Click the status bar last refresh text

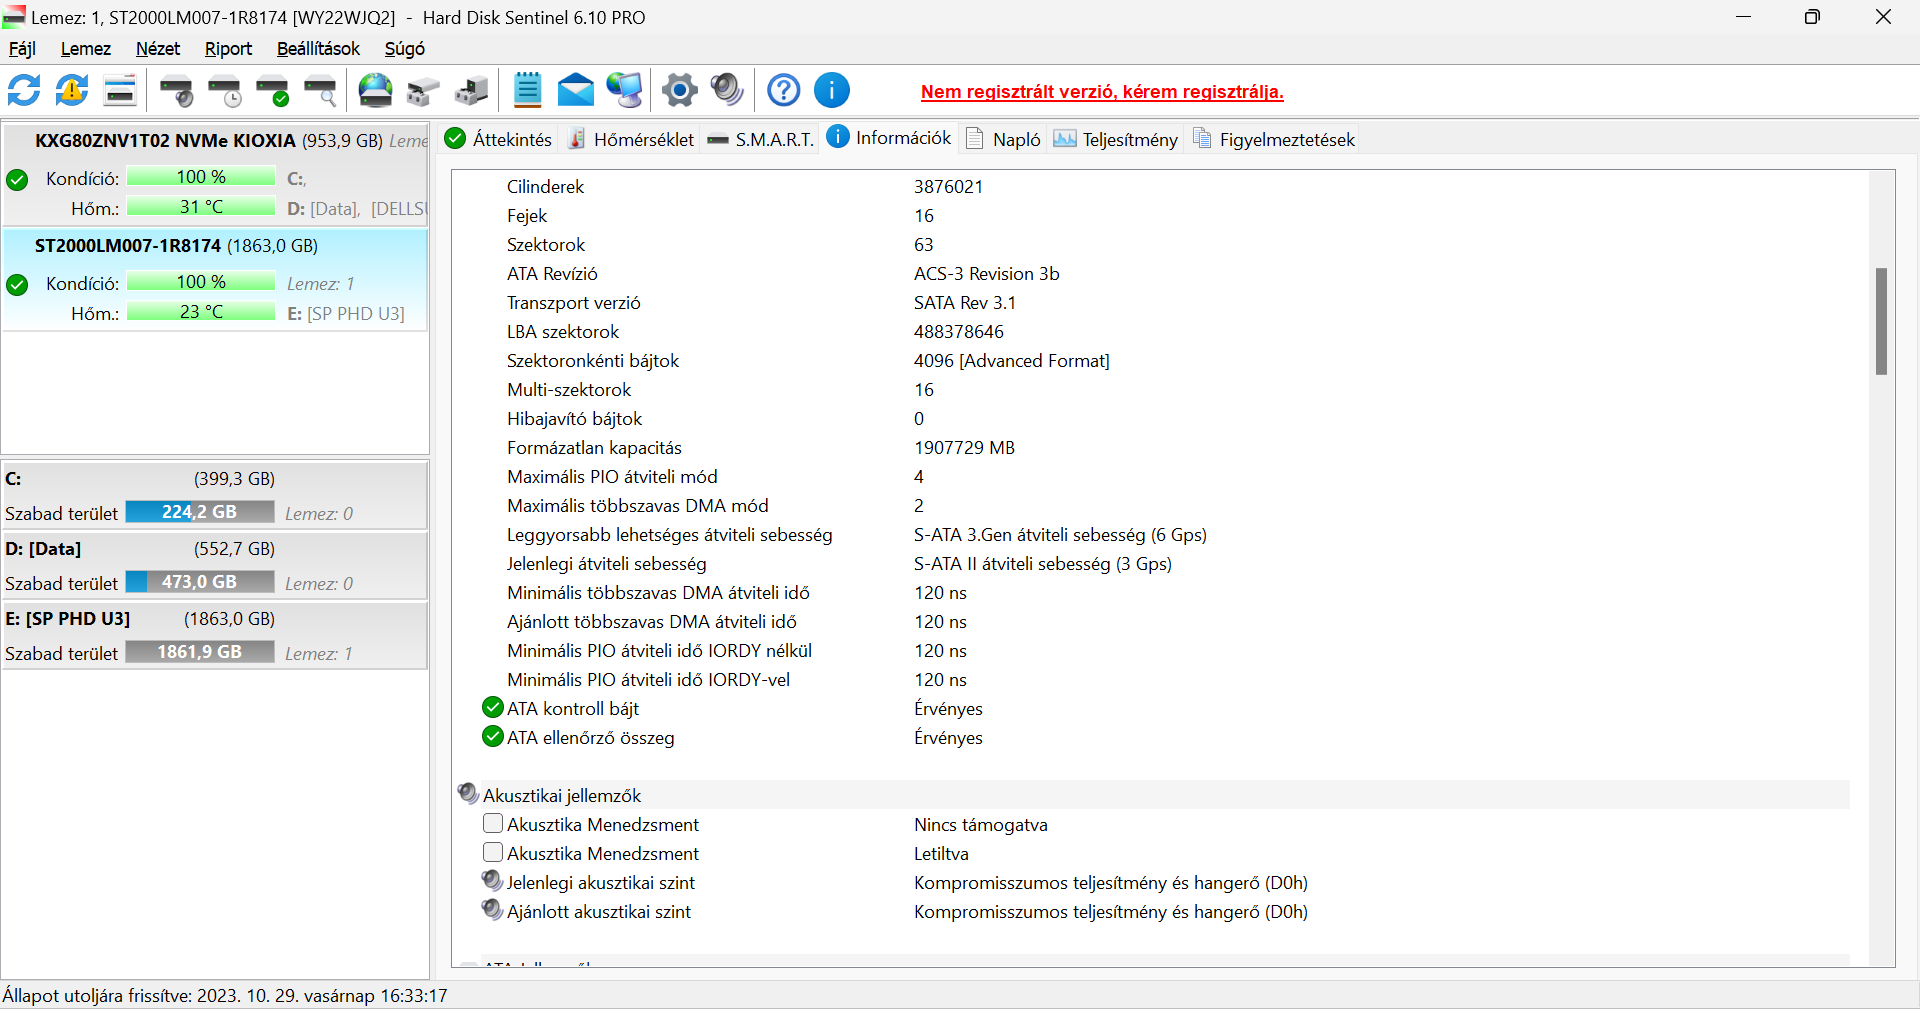[x=225, y=996]
